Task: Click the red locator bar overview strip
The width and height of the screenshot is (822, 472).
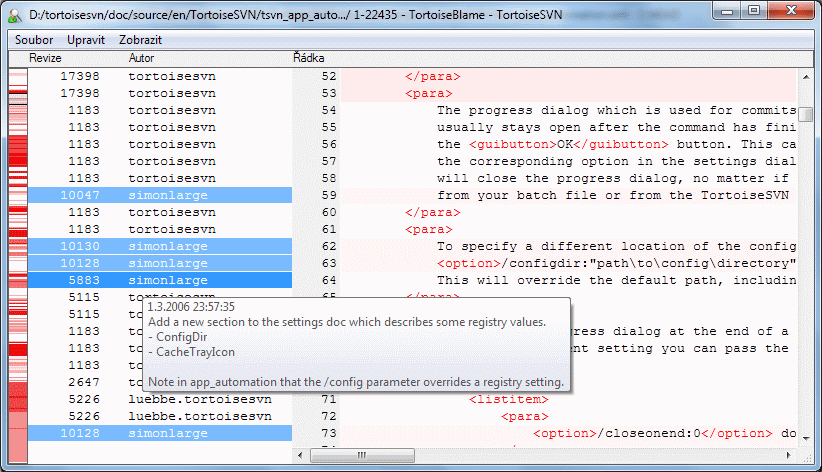Action: point(18,266)
